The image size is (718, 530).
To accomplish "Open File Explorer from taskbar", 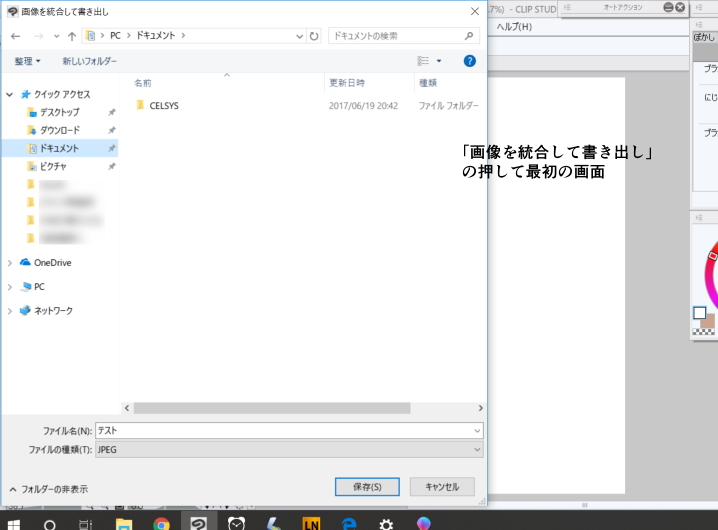I will click(124, 525).
